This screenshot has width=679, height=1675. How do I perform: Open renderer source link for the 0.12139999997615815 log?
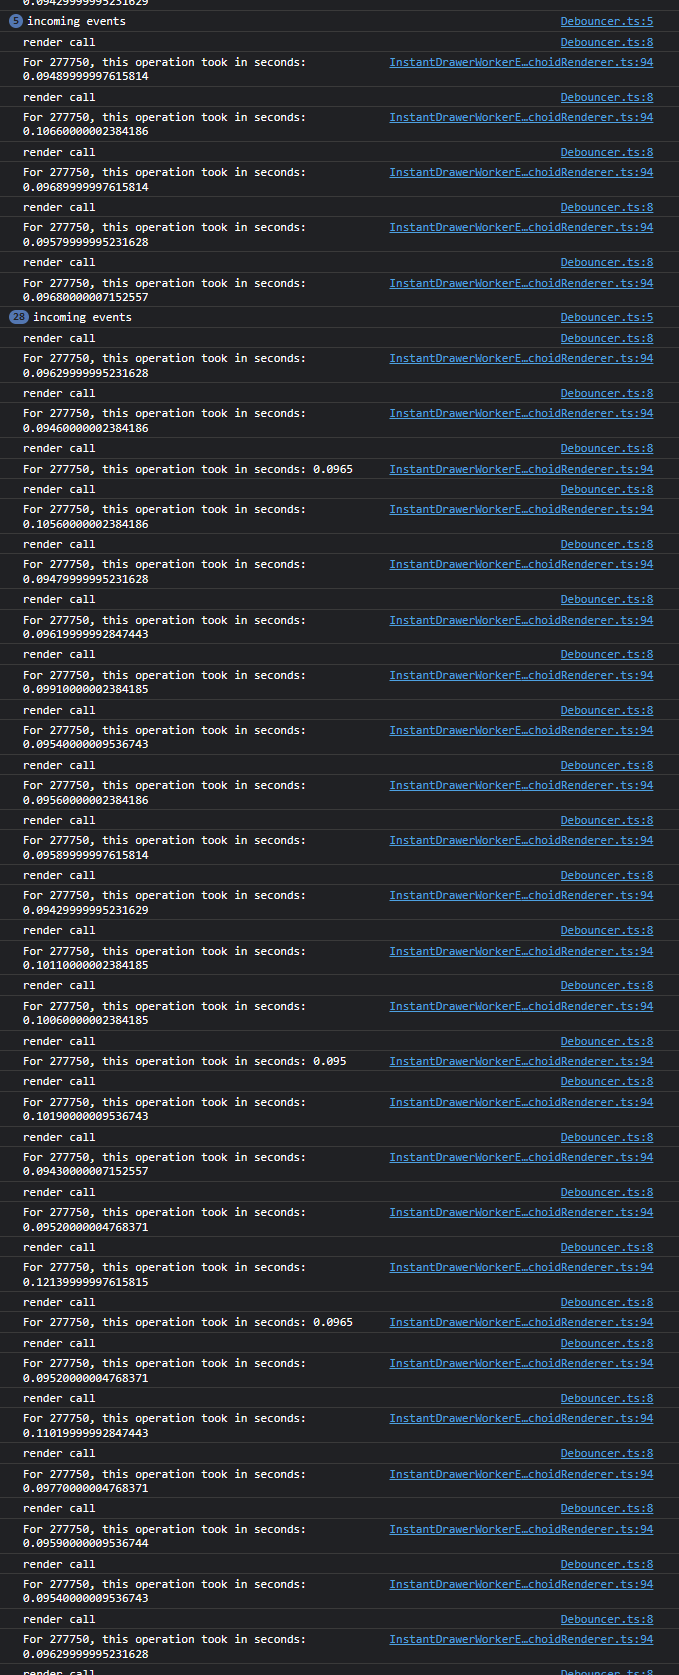(521, 1267)
